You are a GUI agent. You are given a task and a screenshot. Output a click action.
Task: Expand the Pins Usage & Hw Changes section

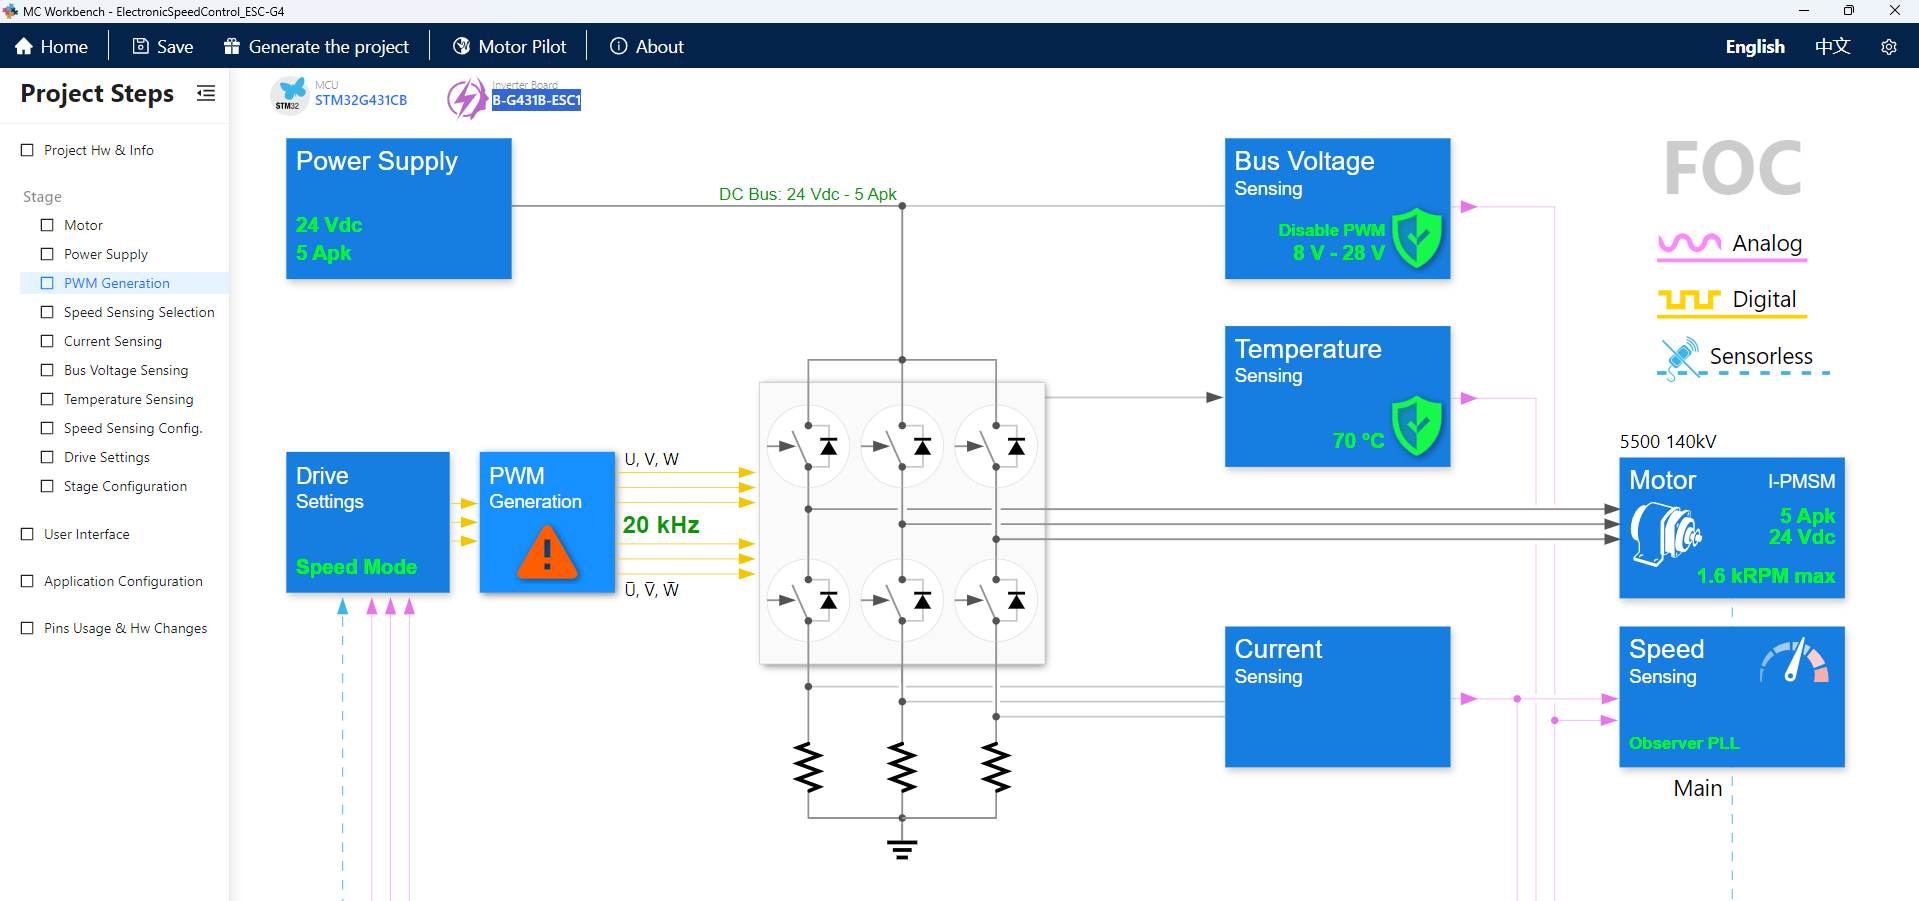(25, 628)
